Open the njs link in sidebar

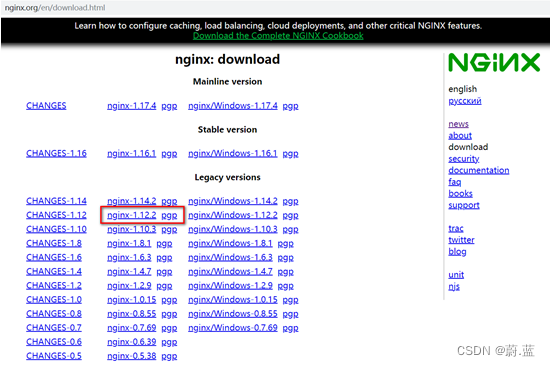(x=454, y=286)
